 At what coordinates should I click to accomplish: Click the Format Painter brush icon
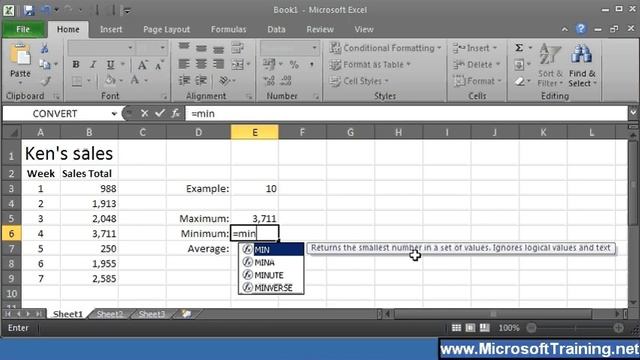(45, 81)
